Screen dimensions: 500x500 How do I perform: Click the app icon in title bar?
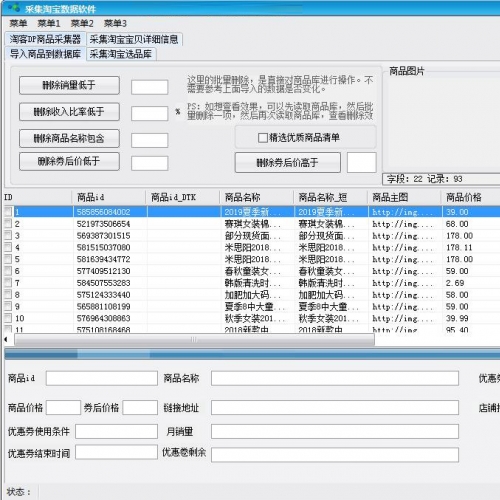pos(14,7)
